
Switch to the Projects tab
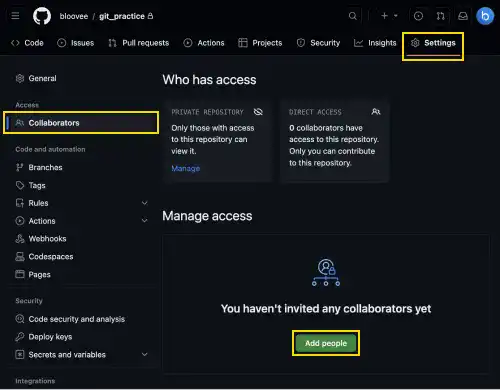click(x=260, y=43)
